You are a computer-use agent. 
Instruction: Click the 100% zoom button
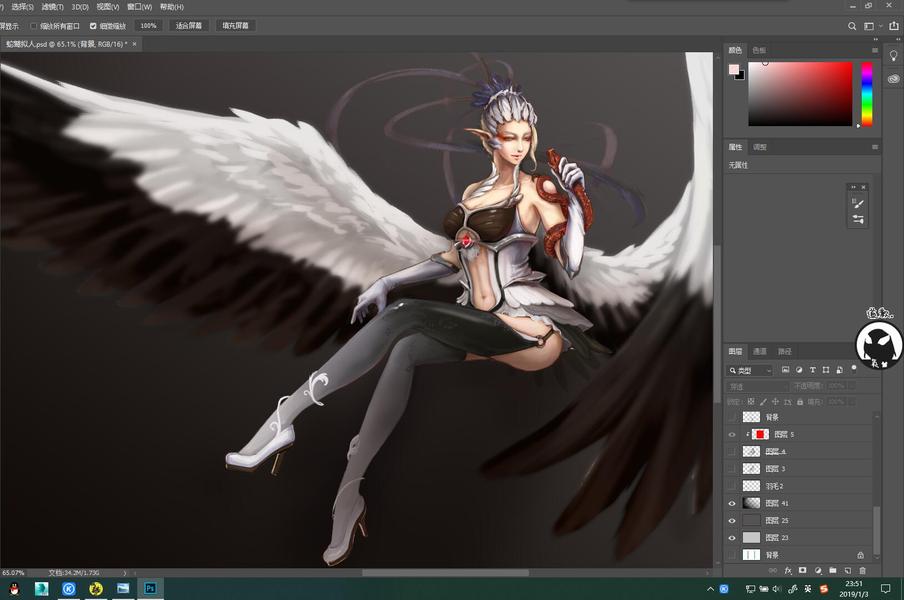149,26
